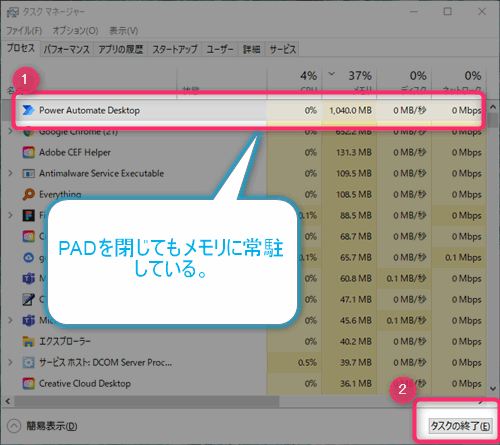Switch to the ユーザー tab
This screenshot has height=445, width=500.
coord(220,49)
